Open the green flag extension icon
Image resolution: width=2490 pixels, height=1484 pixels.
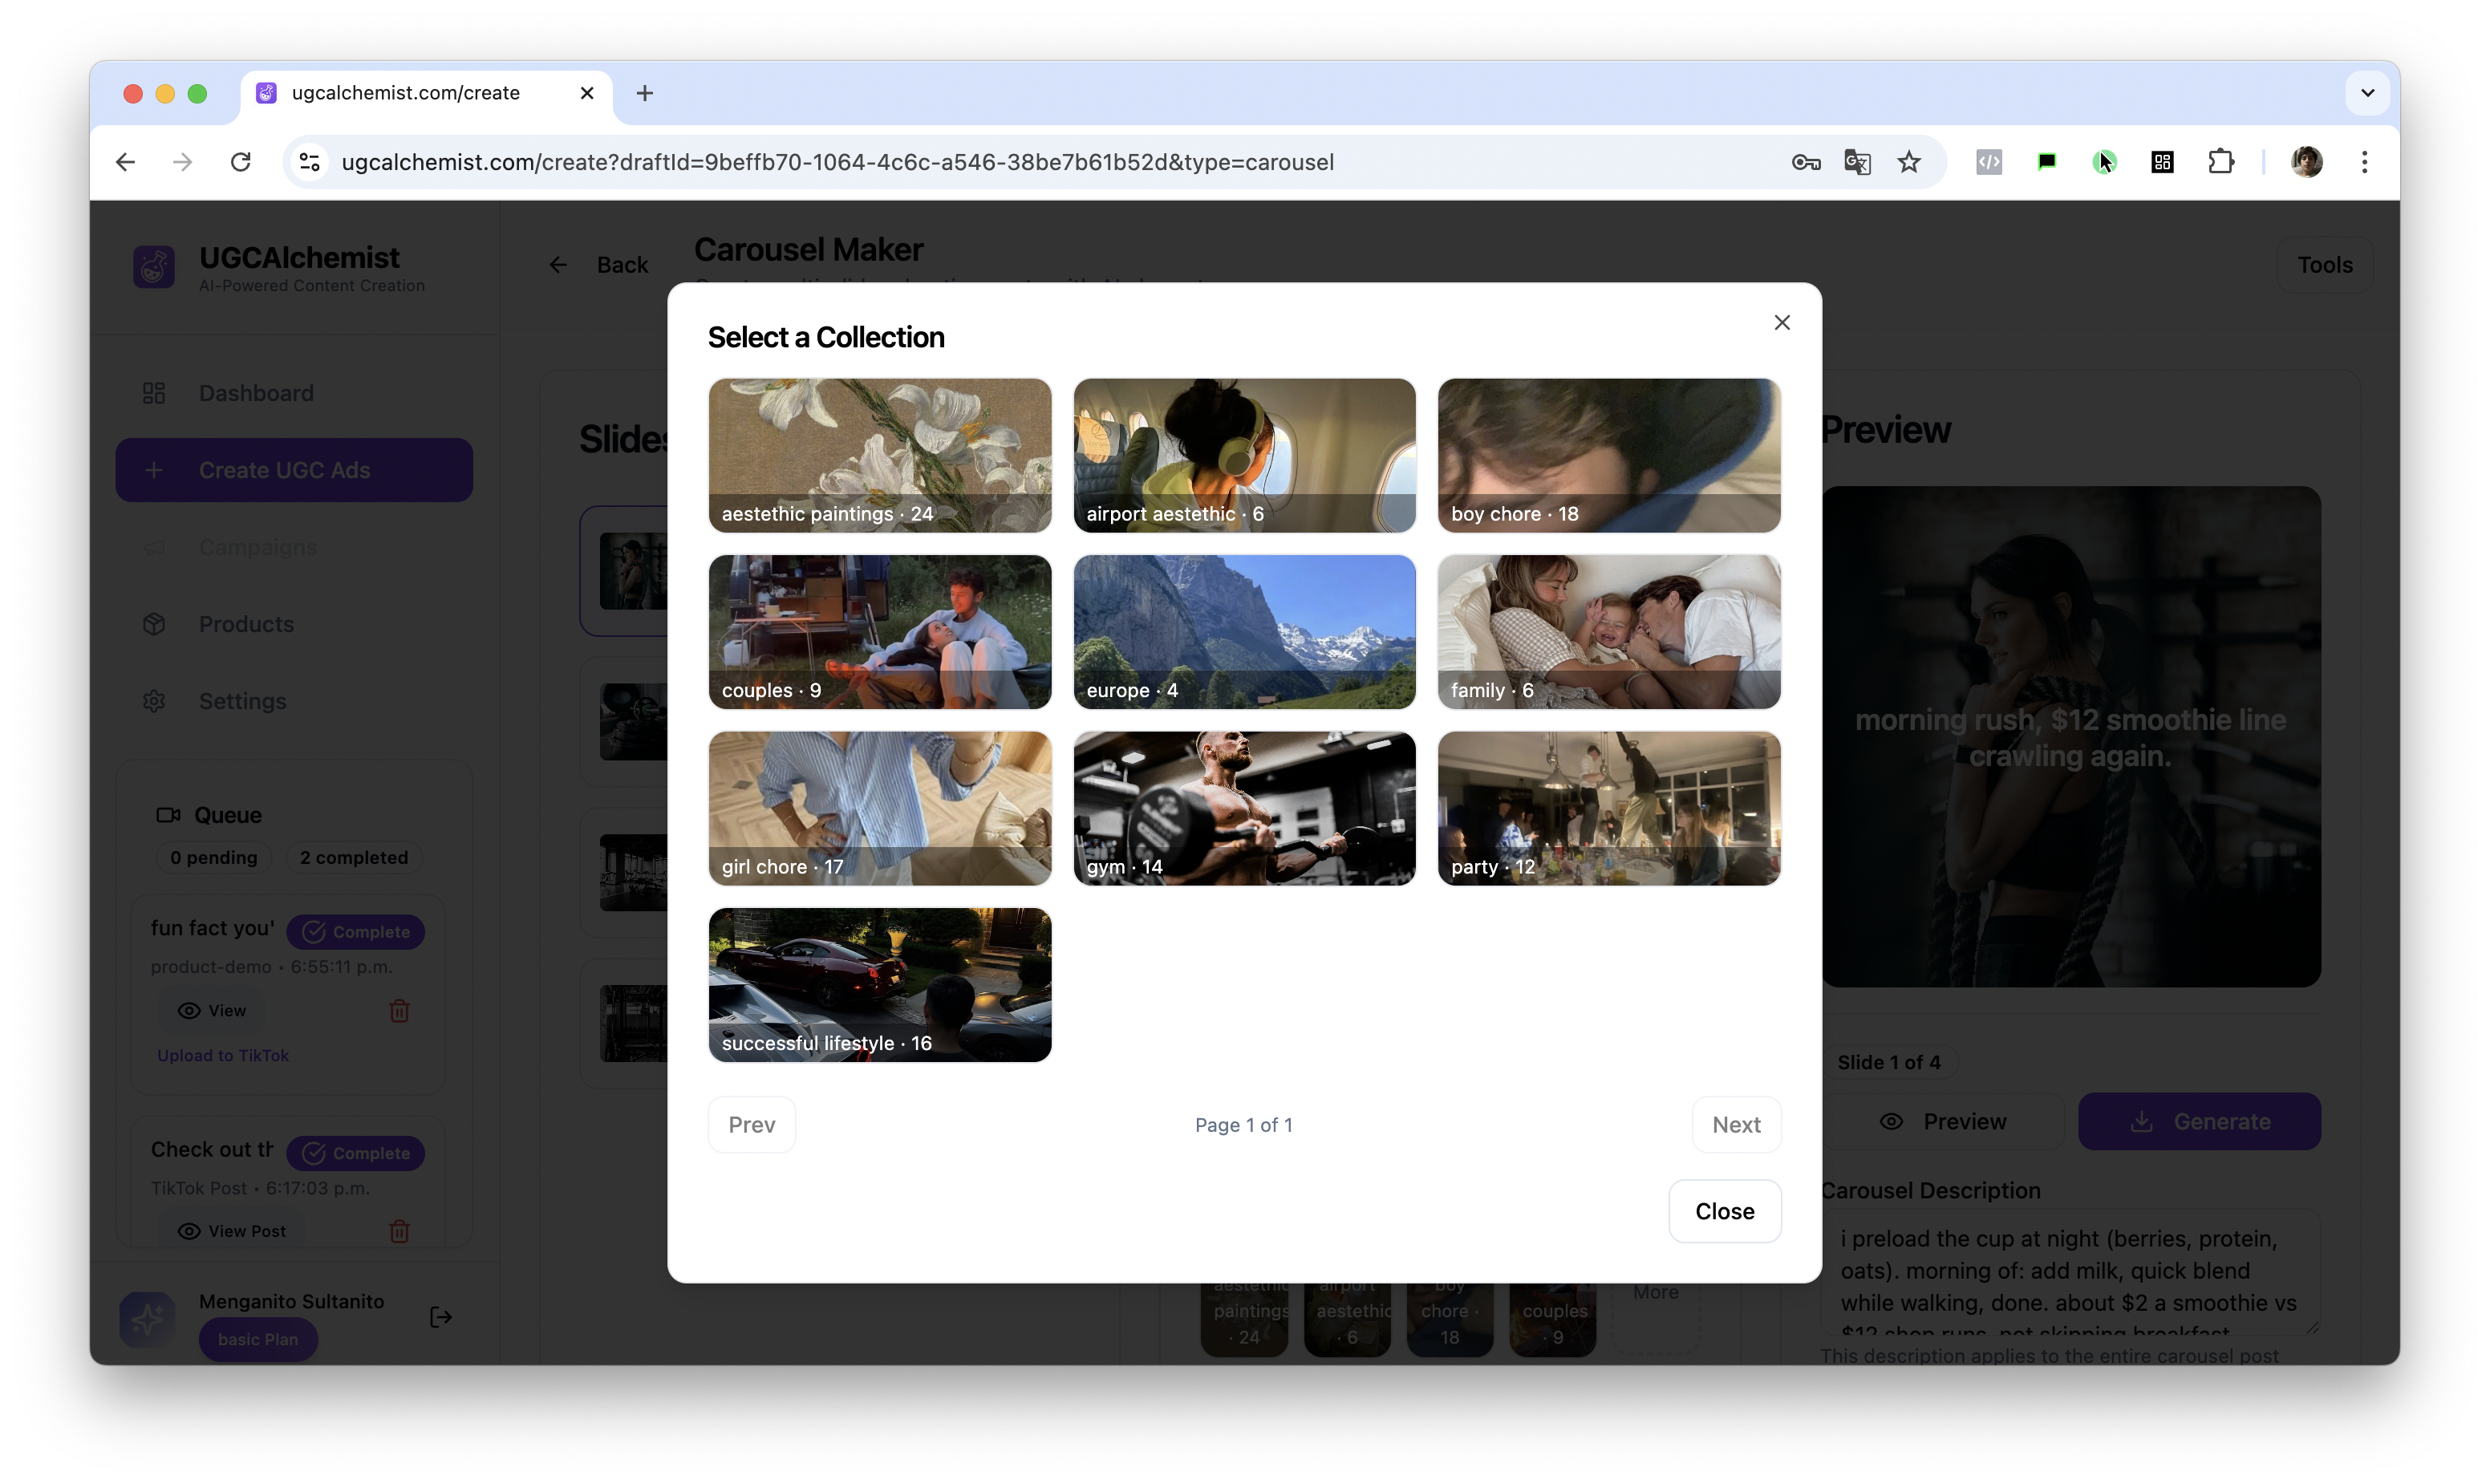coord(2046,162)
